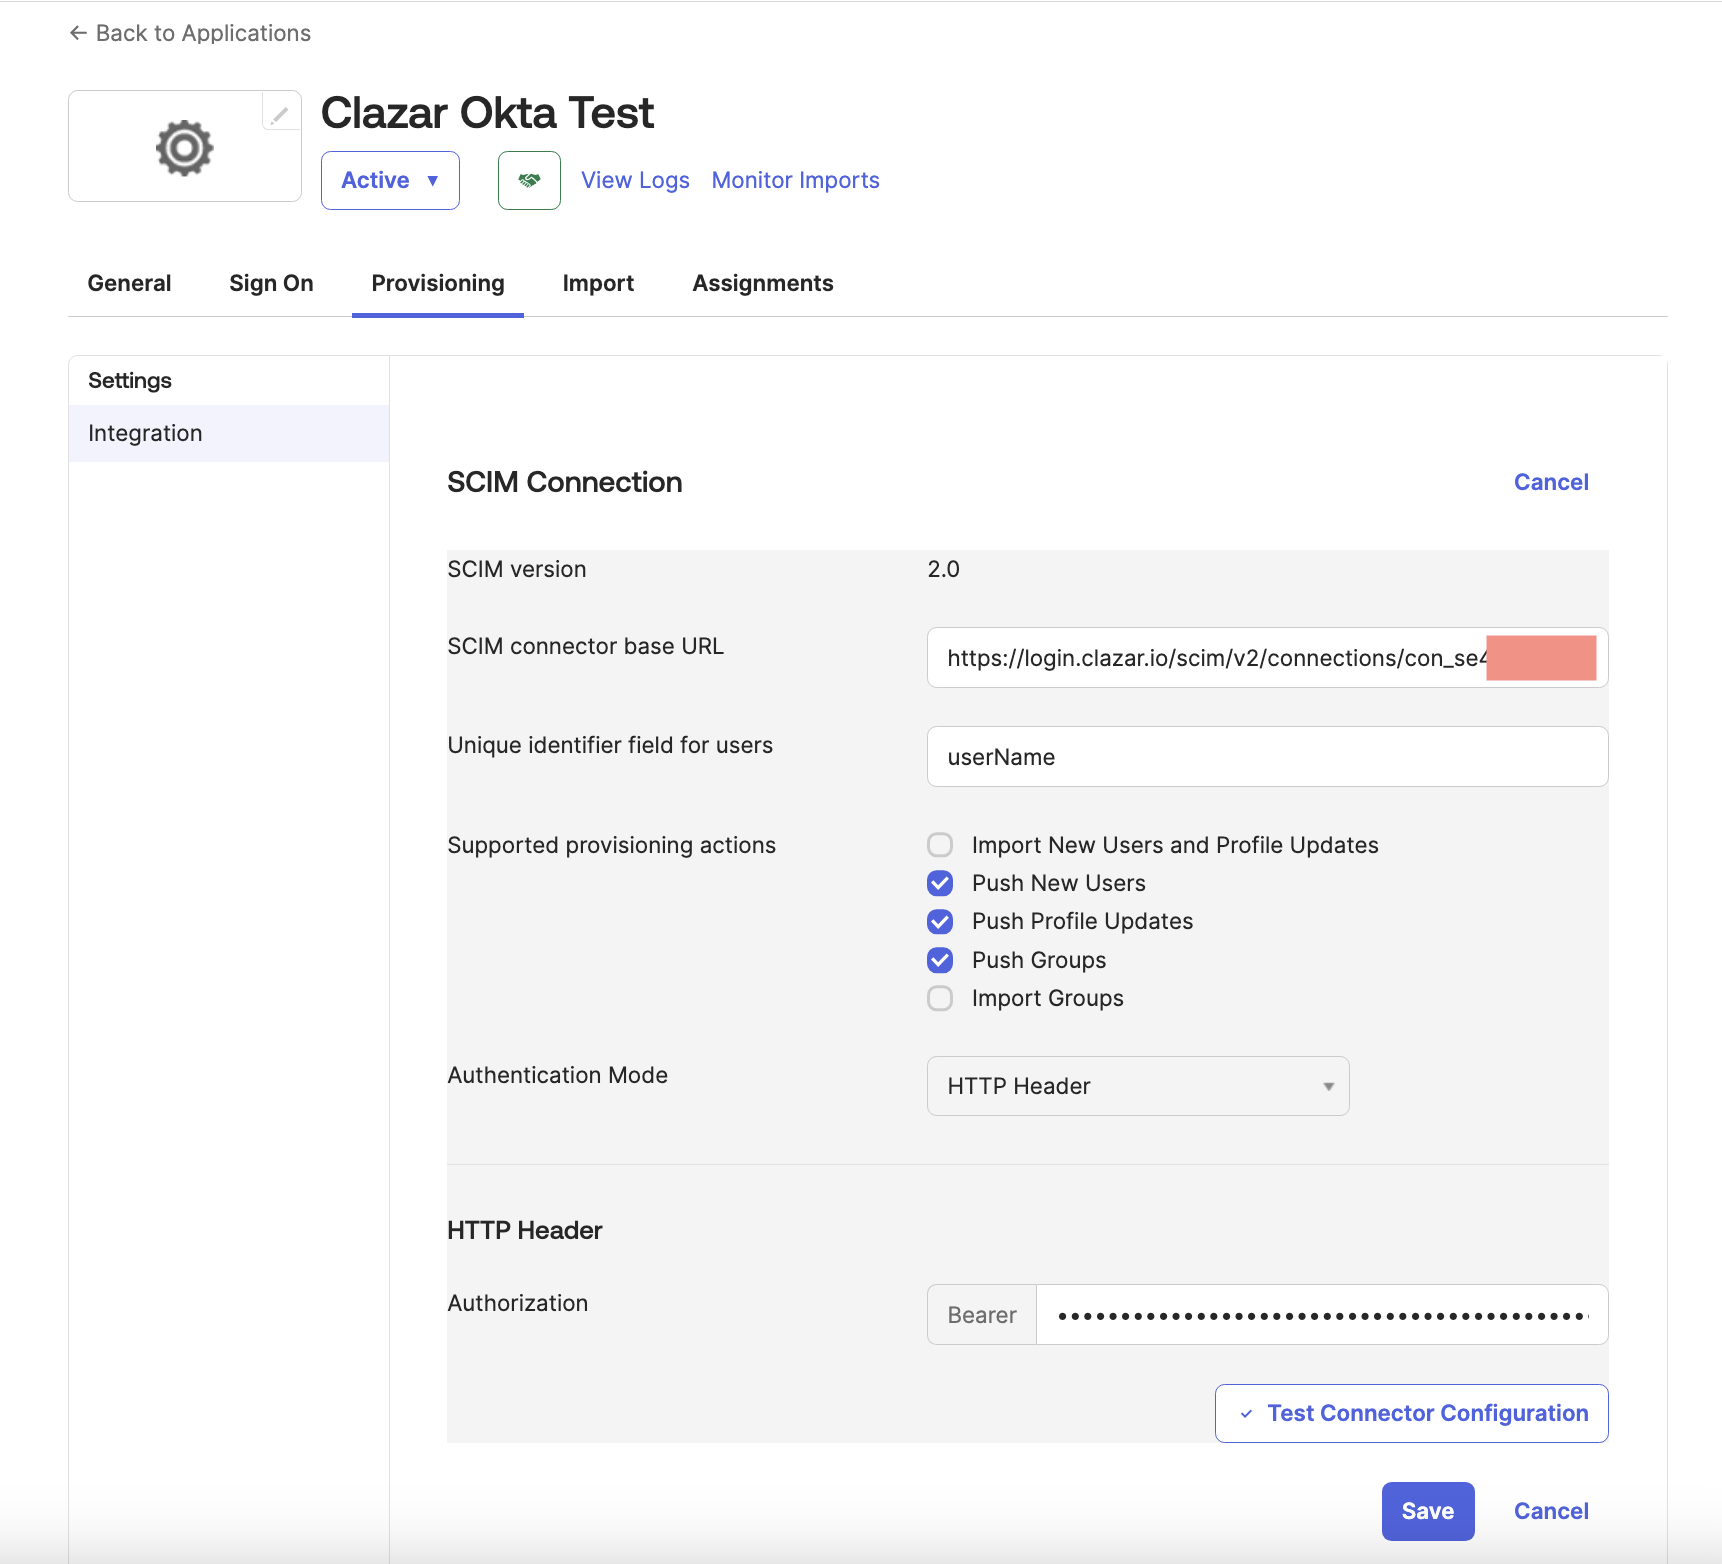Image resolution: width=1722 pixels, height=1564 pixels.
Task: Click the Clazar Okta Test title
Action: click(487, 113)
